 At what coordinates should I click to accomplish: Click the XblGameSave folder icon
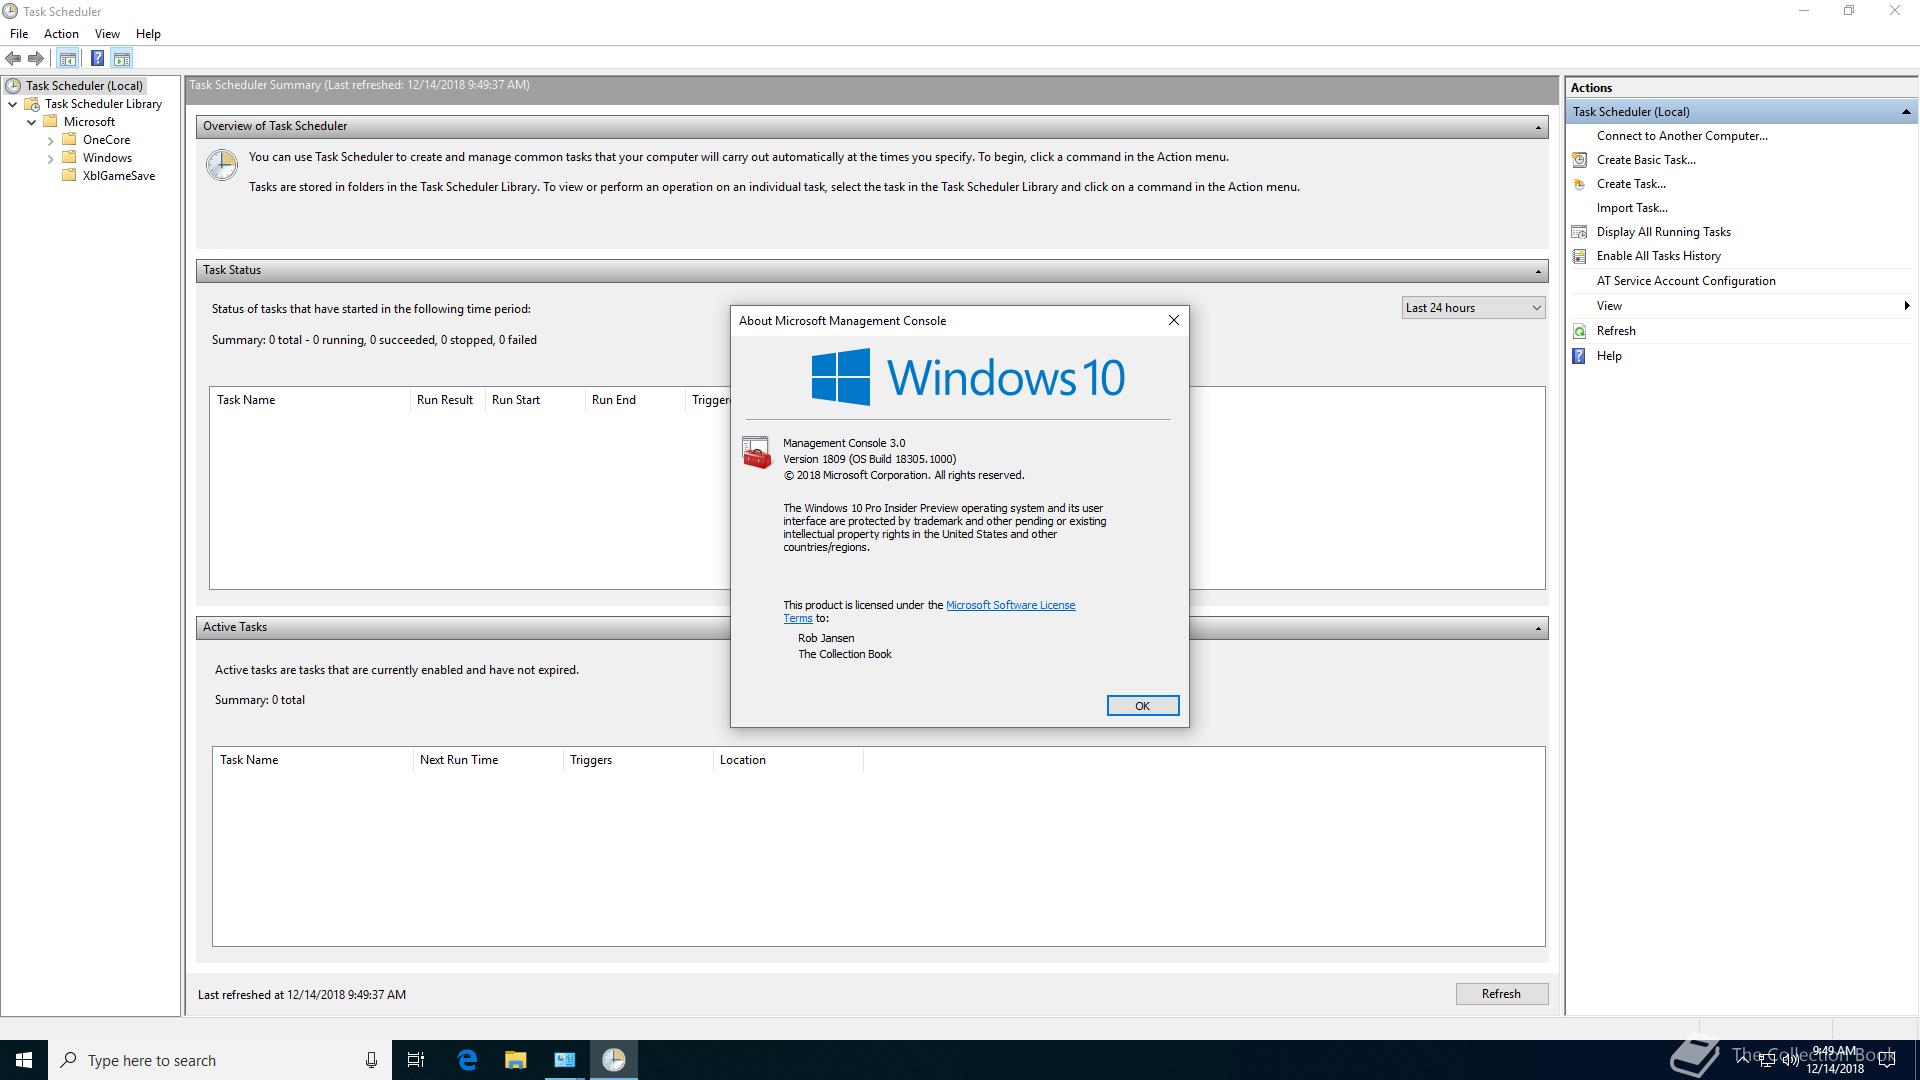pos(69,176)
